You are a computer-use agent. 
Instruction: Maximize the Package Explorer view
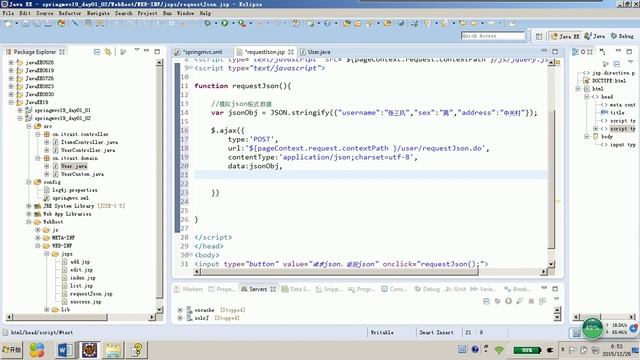(157, 51)
